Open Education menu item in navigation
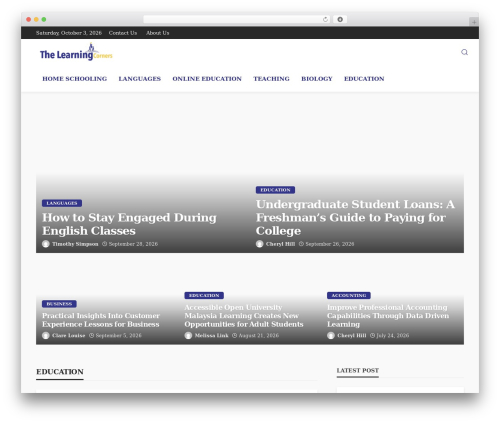This screenshot has width=500, height=423. [364, 79]
